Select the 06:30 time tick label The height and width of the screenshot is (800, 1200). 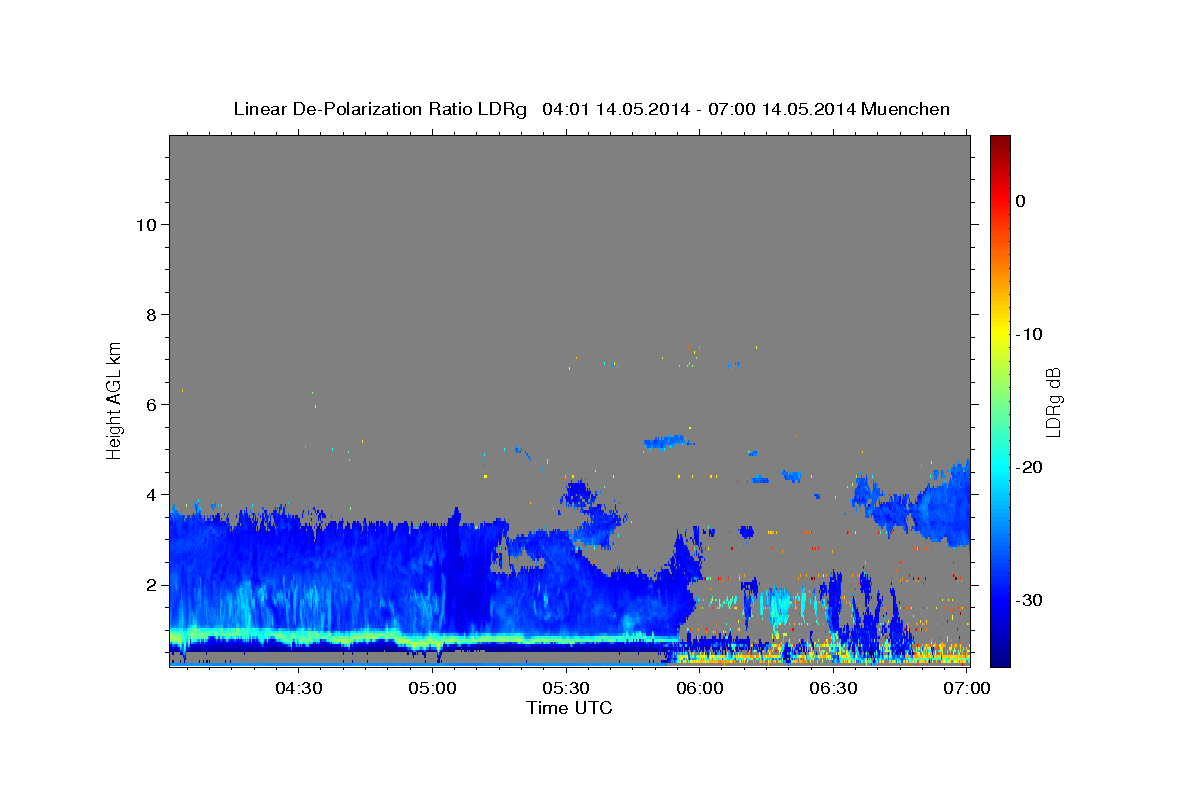pos(834,688)
